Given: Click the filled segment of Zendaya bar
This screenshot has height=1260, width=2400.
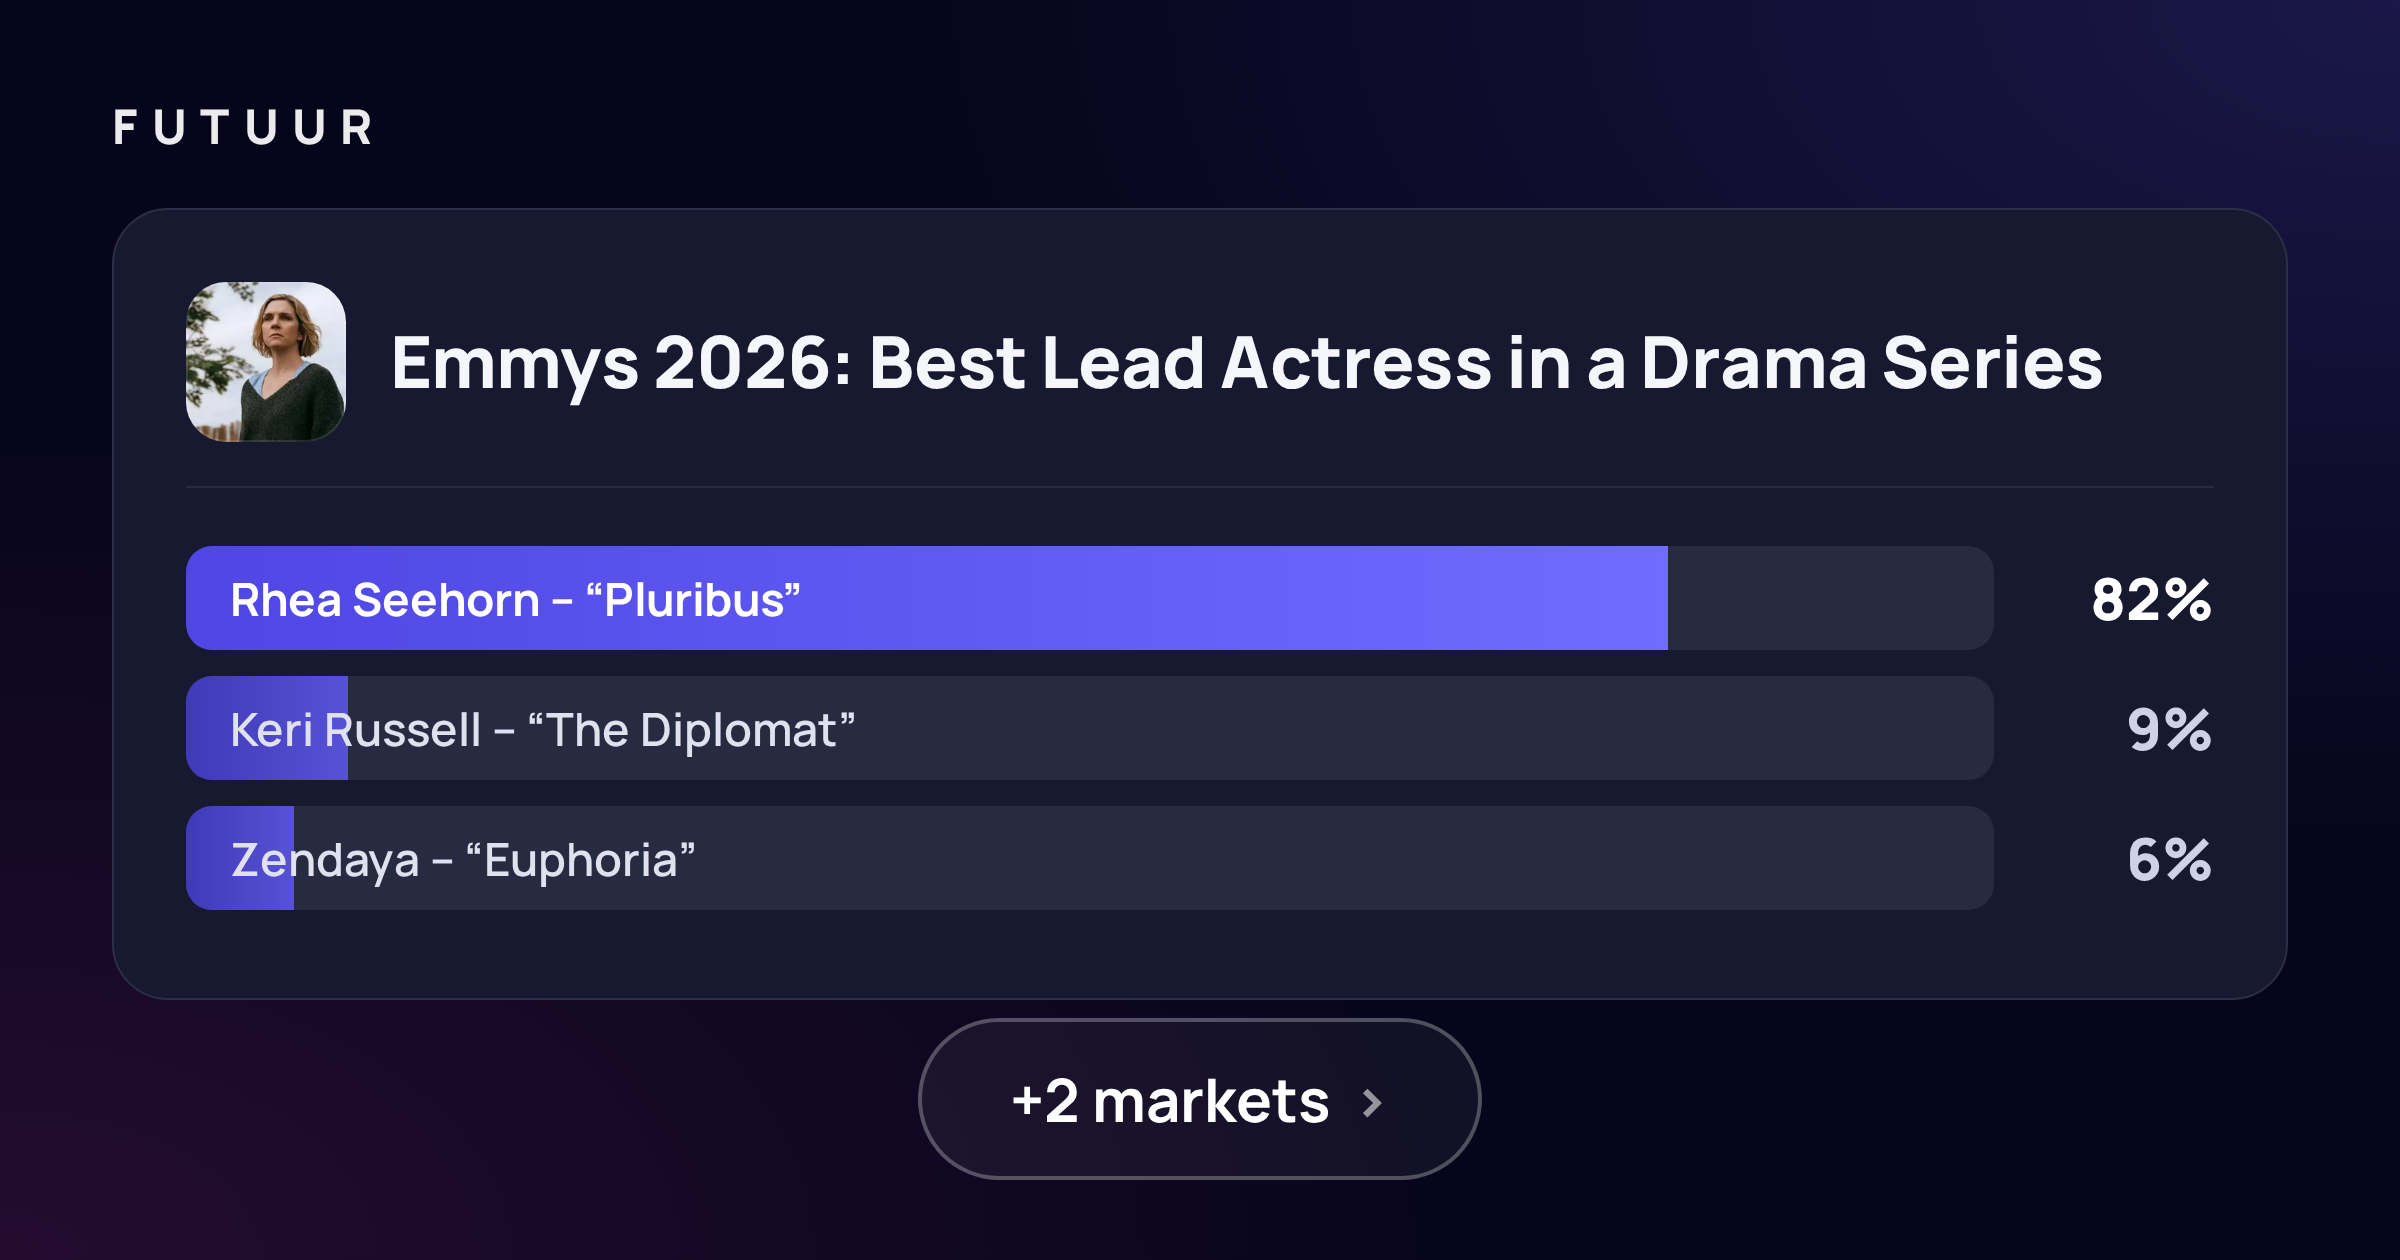Looking at the screenshot, I should pyautogui.click(x=240, y=858).
